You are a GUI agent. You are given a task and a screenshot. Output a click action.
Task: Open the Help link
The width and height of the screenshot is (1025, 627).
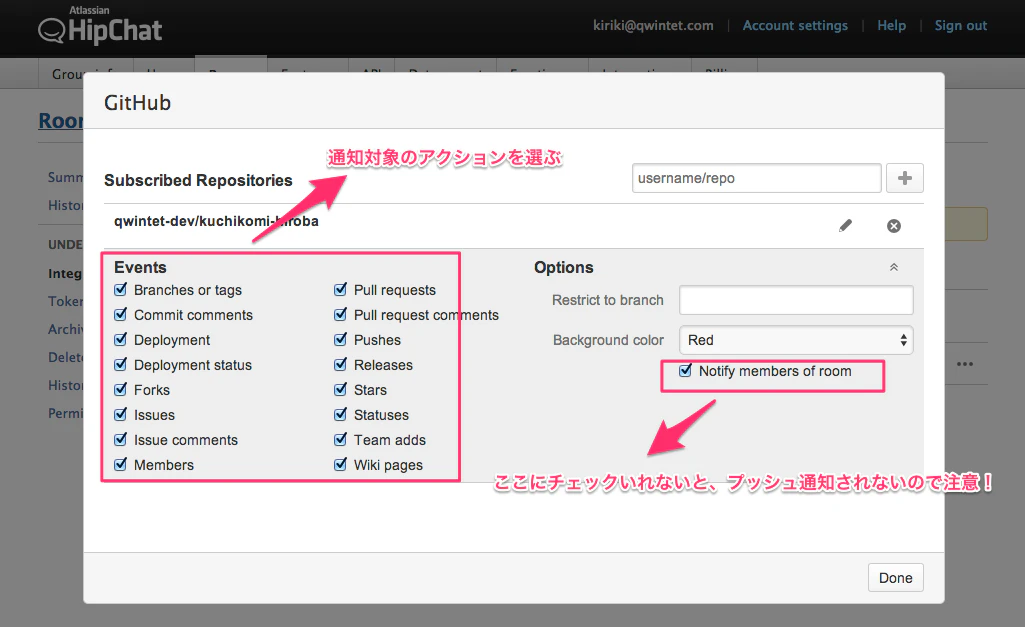coord(892,25)
